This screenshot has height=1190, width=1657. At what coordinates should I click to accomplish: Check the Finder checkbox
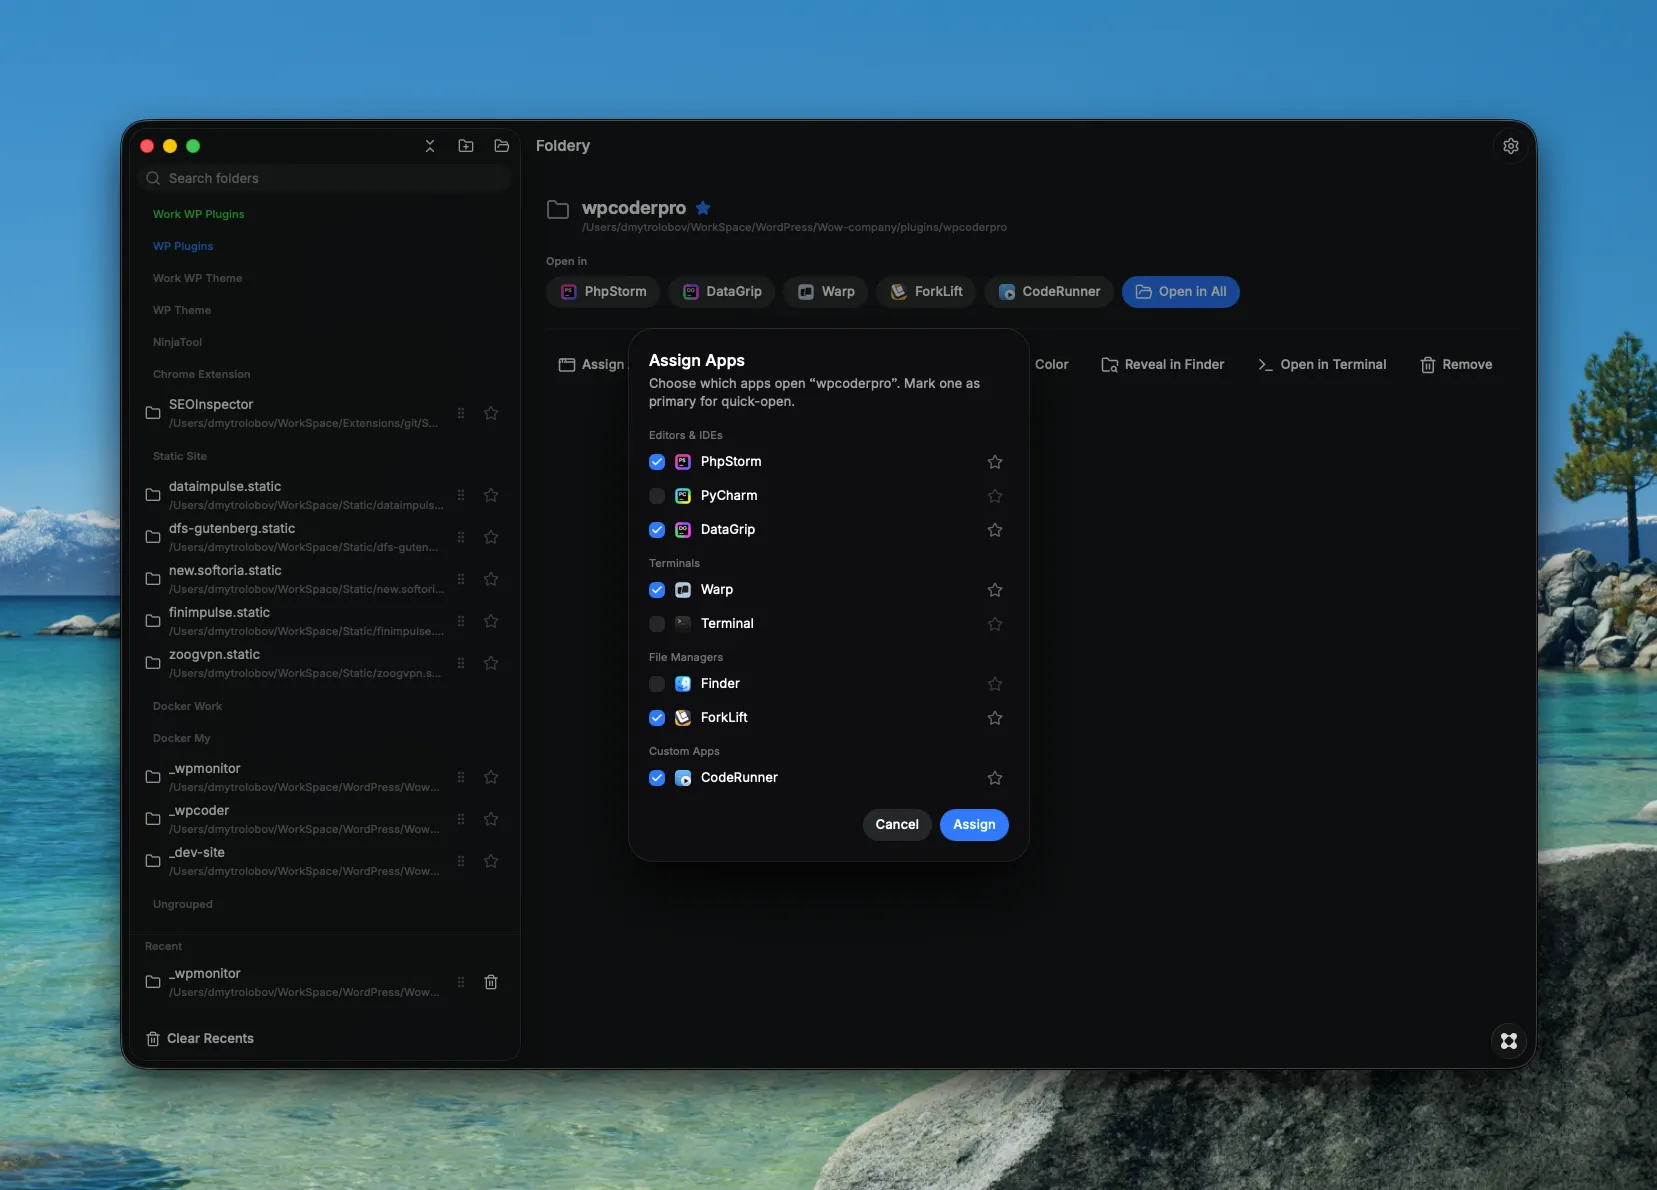(x=657, y=684)
